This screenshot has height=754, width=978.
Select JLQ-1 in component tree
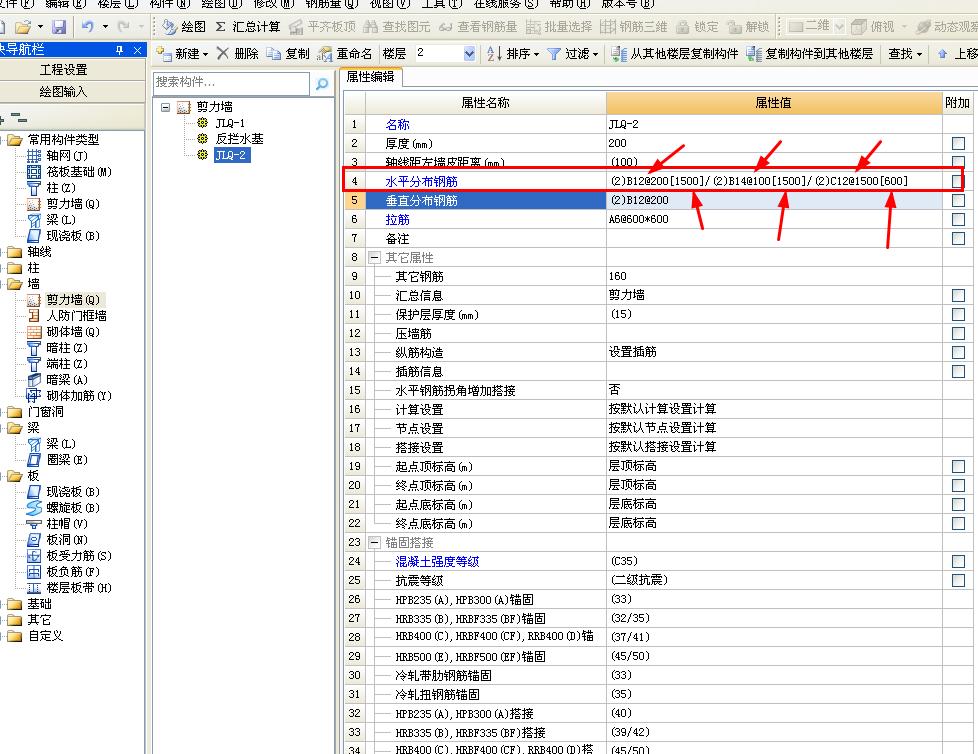pos(230,123)
